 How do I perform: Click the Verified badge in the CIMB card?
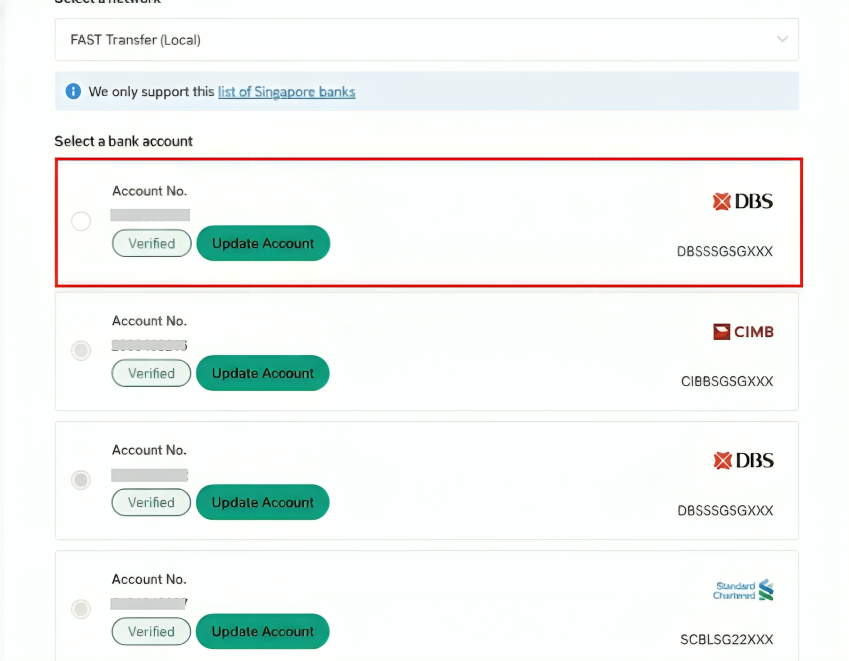click(x=151, y=373)
